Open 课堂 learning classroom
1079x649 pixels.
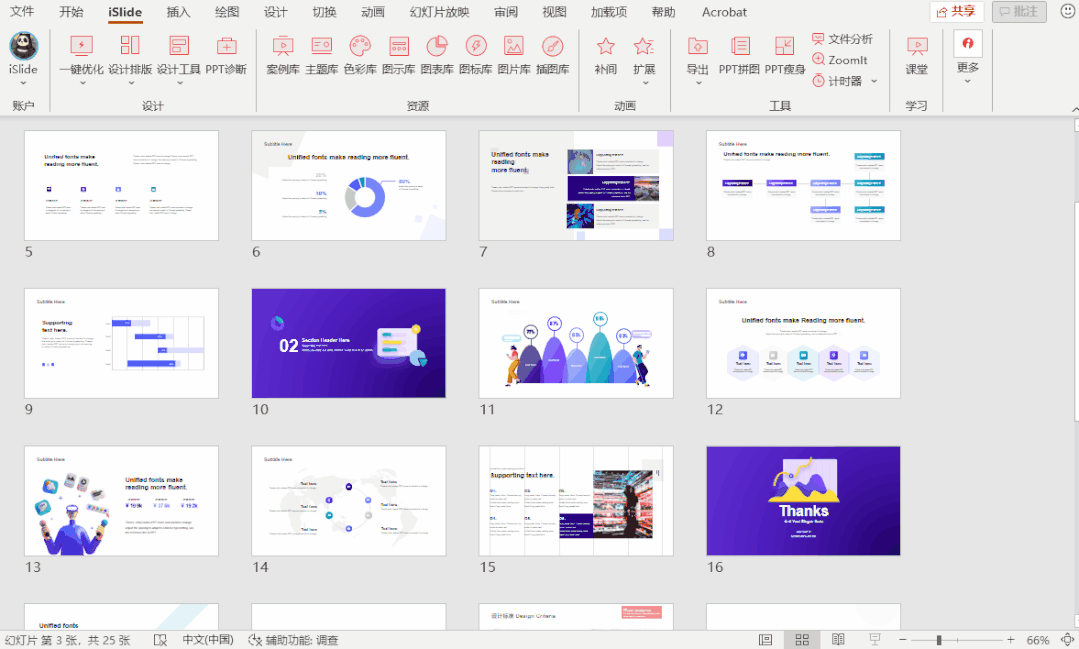pyautogui.click(x=917, y=54)
